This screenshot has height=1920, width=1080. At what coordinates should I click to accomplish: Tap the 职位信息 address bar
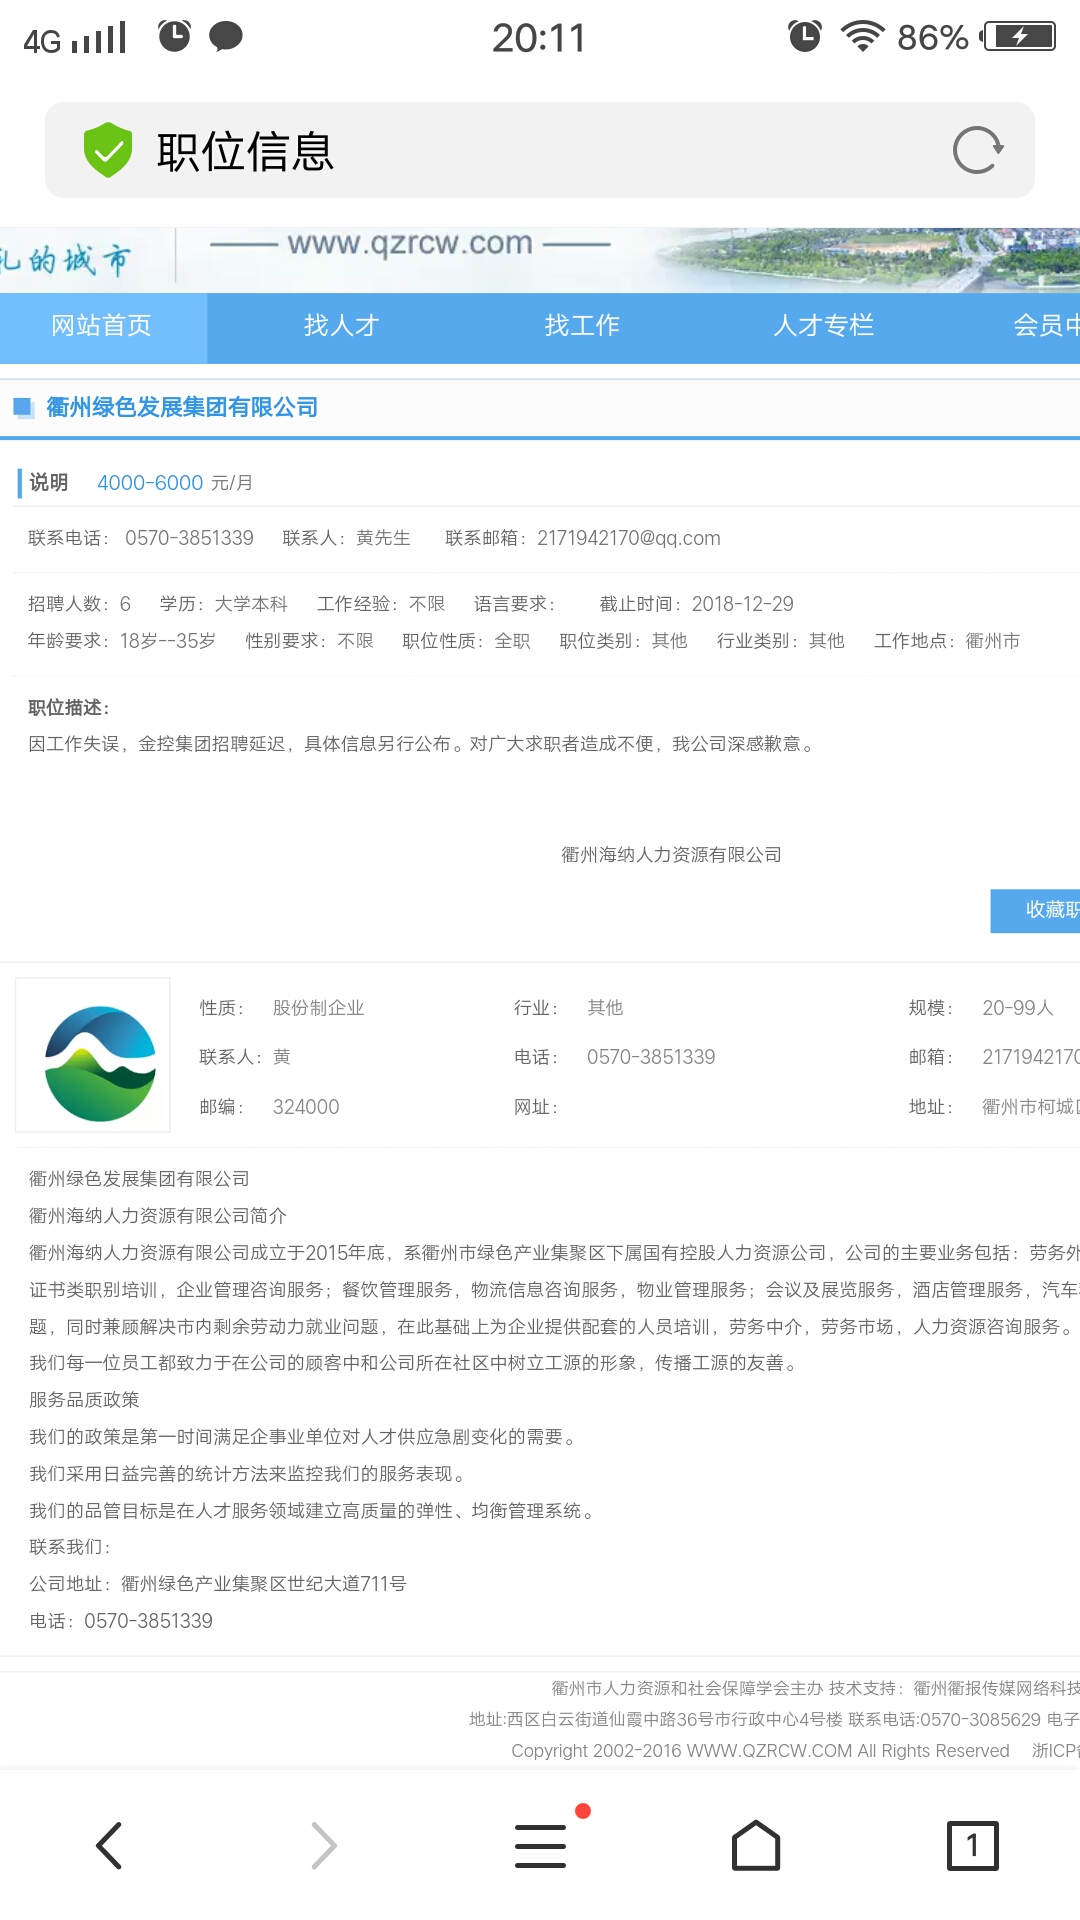tap(540, 150)
